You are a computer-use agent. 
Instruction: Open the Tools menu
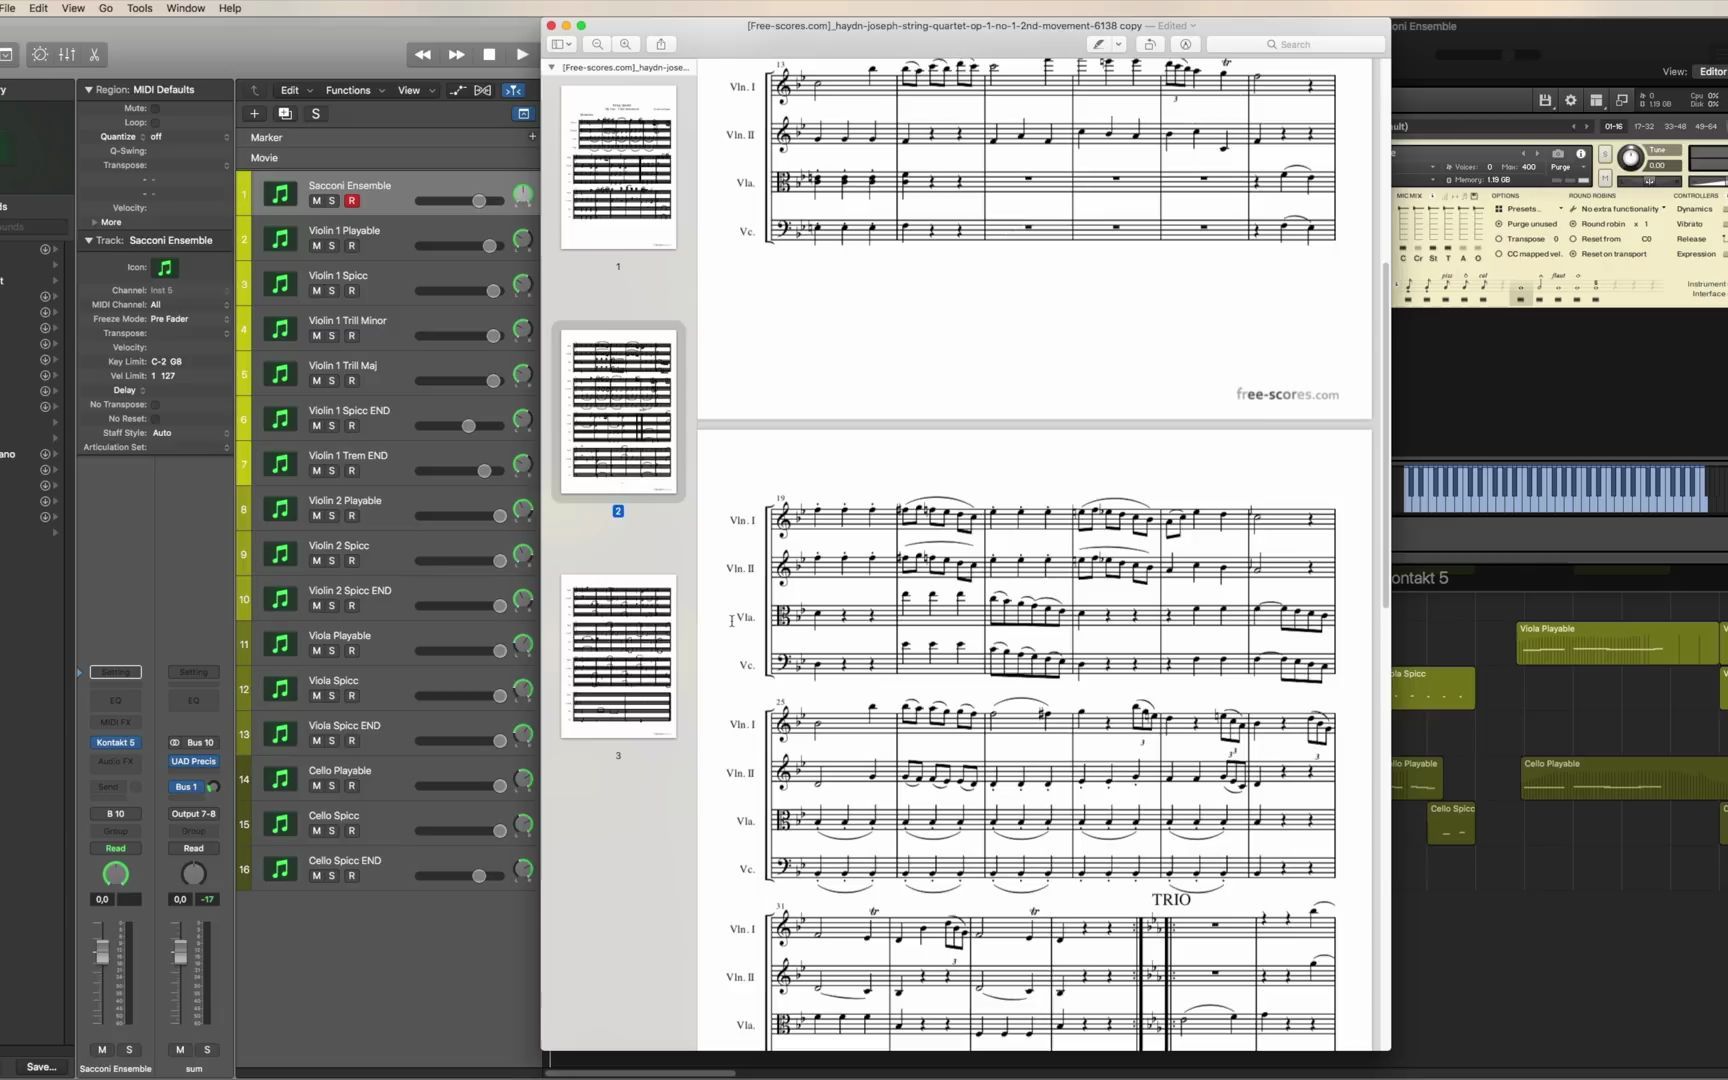click(140, 8)
